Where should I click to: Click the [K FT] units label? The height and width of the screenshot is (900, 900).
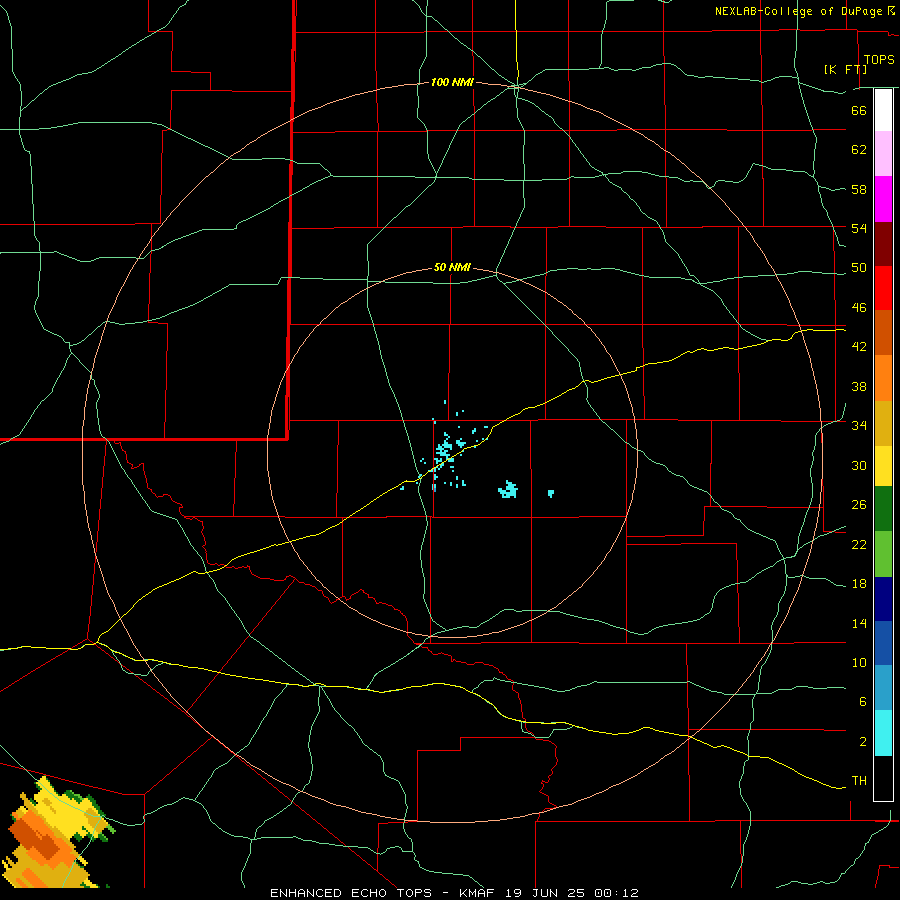845,69
